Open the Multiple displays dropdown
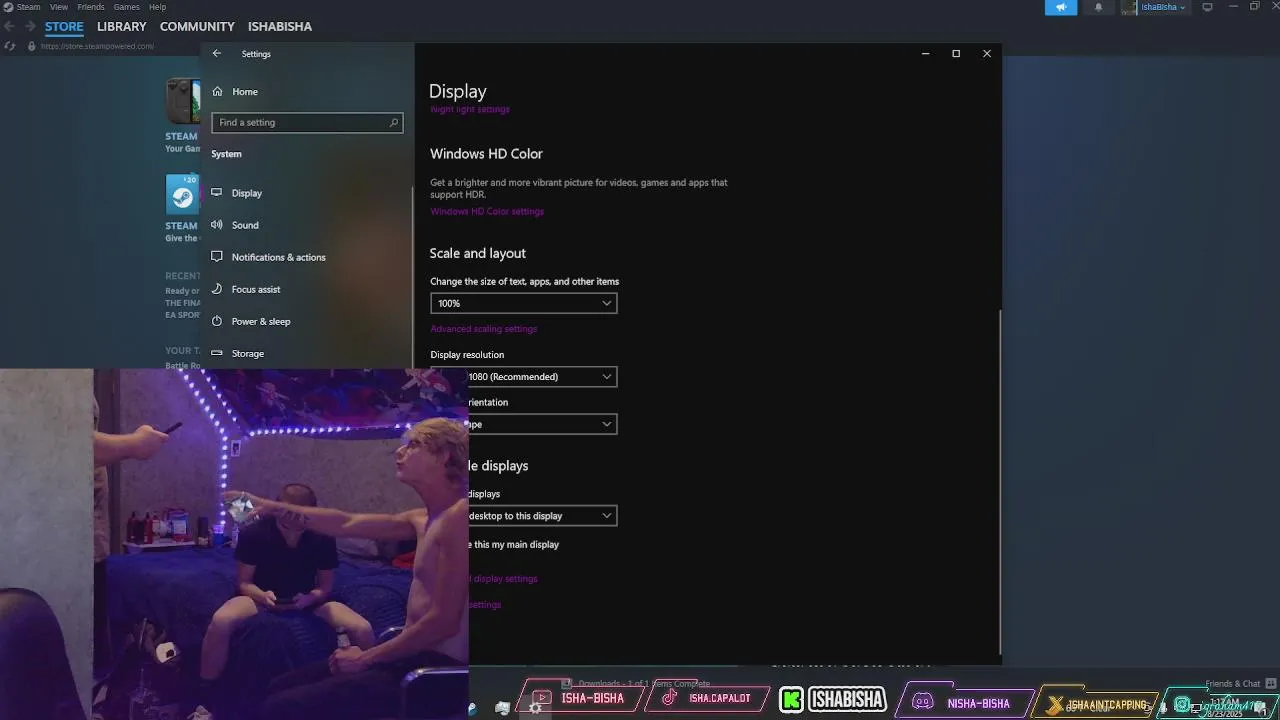Viewport: 1280px width, 720px height. pyautogui.click(x=524, y=516)
